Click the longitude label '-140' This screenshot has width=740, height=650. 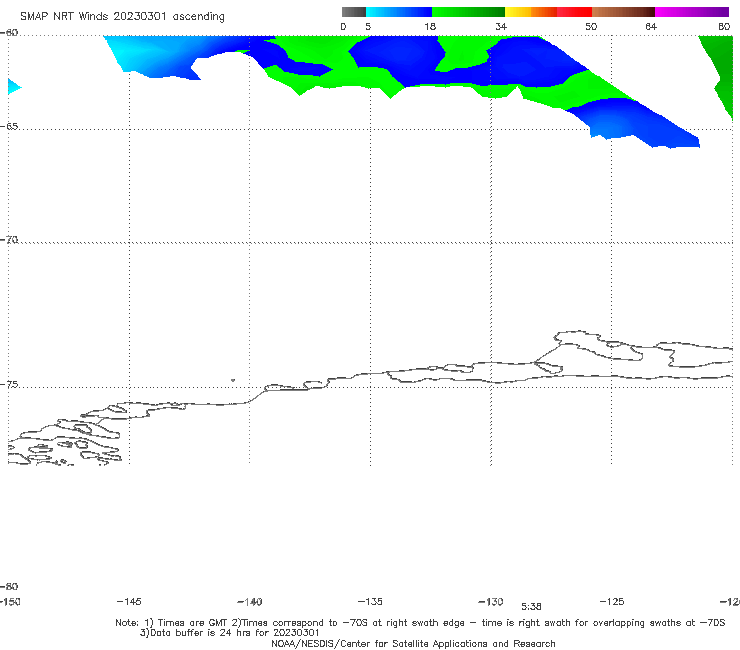click(x=250, y=601)
